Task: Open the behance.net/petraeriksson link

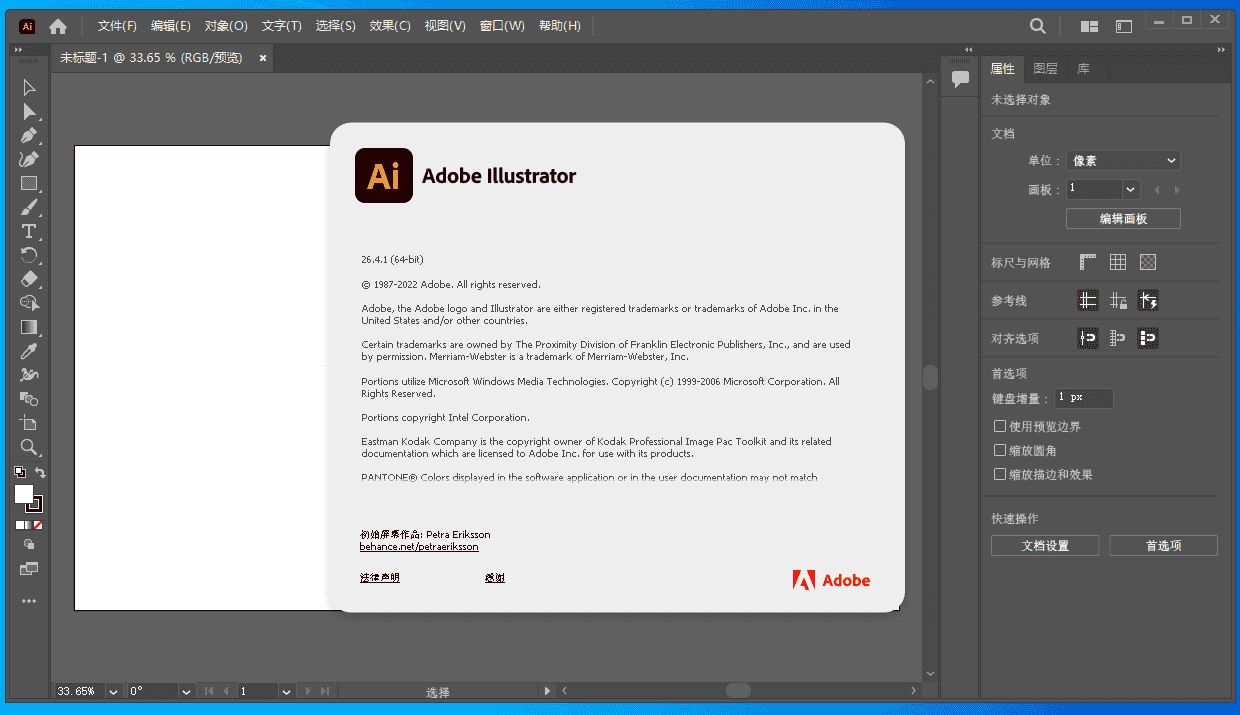Action: 419,546
